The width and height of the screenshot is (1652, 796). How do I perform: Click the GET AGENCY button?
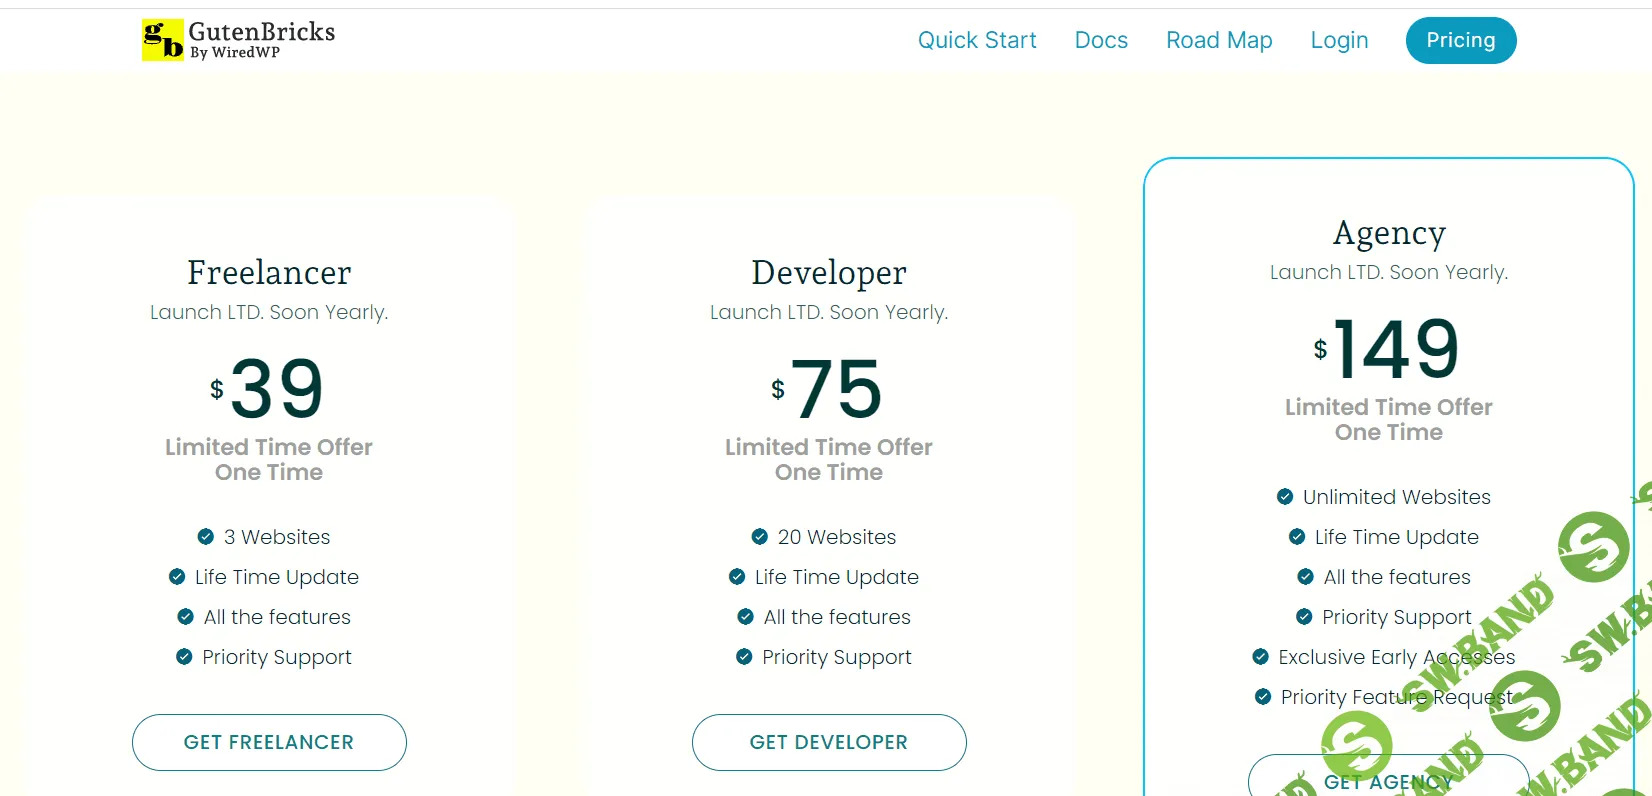click(x=1388, y=780)
